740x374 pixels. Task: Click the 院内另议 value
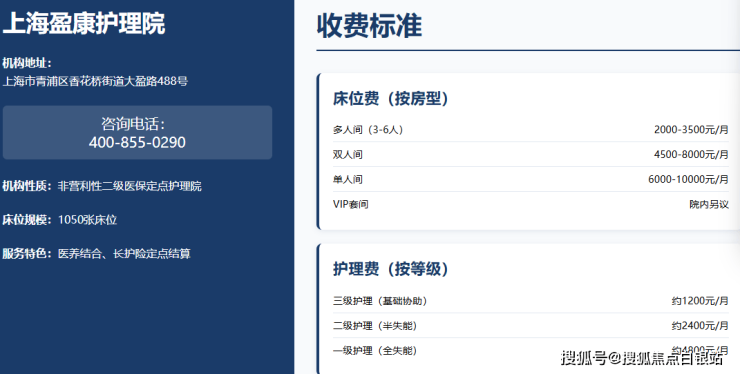pyautogui.click(x=709, y=204)
